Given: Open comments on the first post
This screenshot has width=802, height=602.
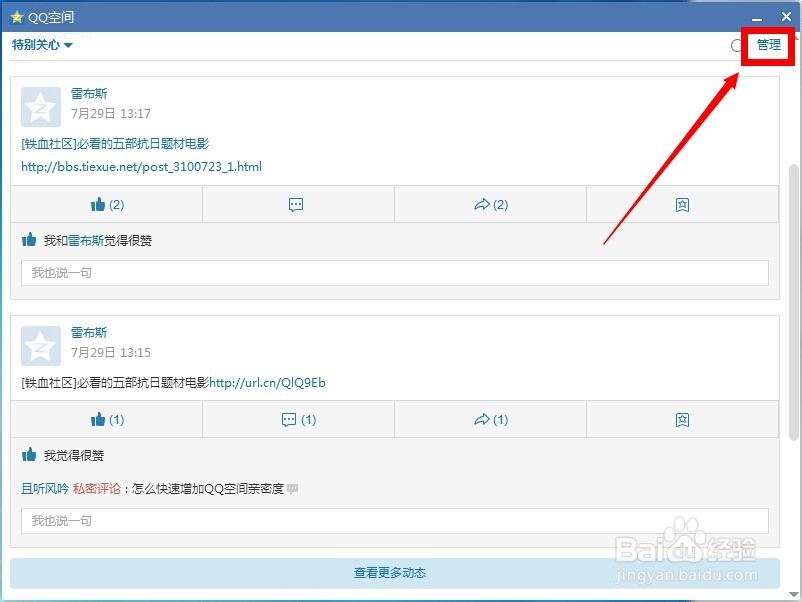Looking at the screenshot, I should (297, 204).
